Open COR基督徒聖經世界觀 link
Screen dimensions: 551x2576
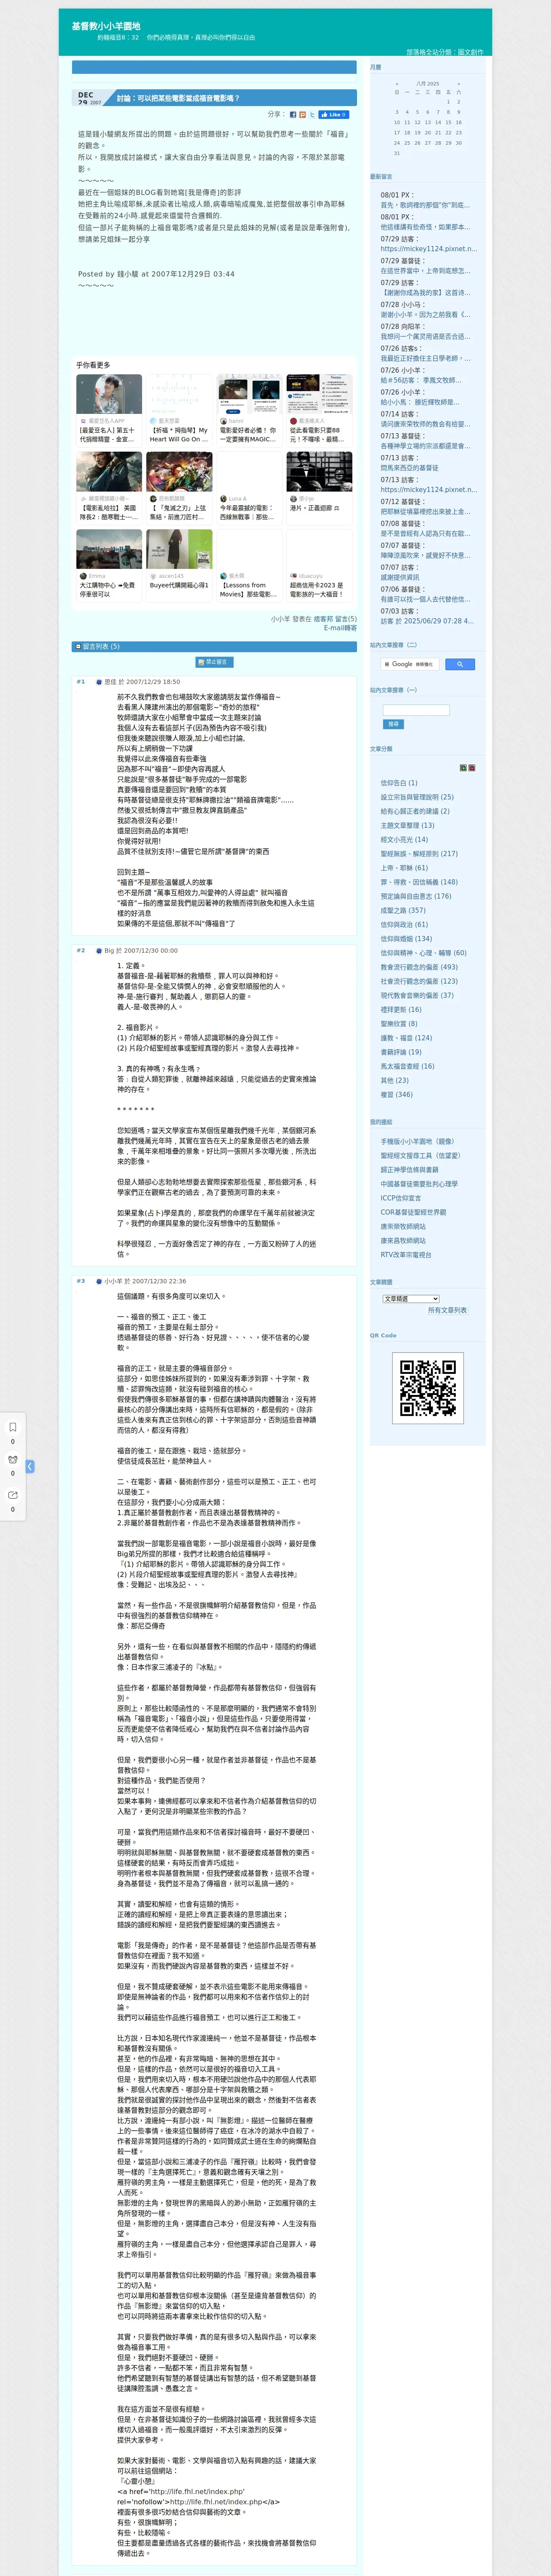[x=413, y=1212]
